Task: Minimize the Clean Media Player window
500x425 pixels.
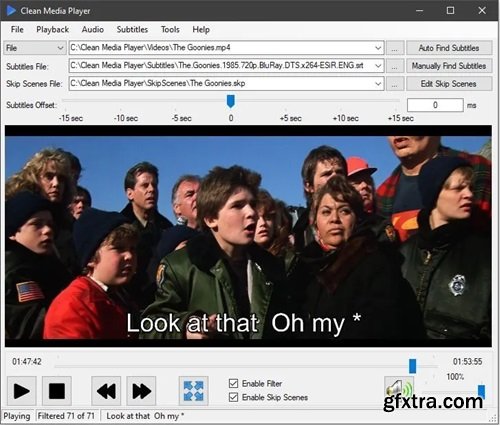Action: tap(420, 11)
